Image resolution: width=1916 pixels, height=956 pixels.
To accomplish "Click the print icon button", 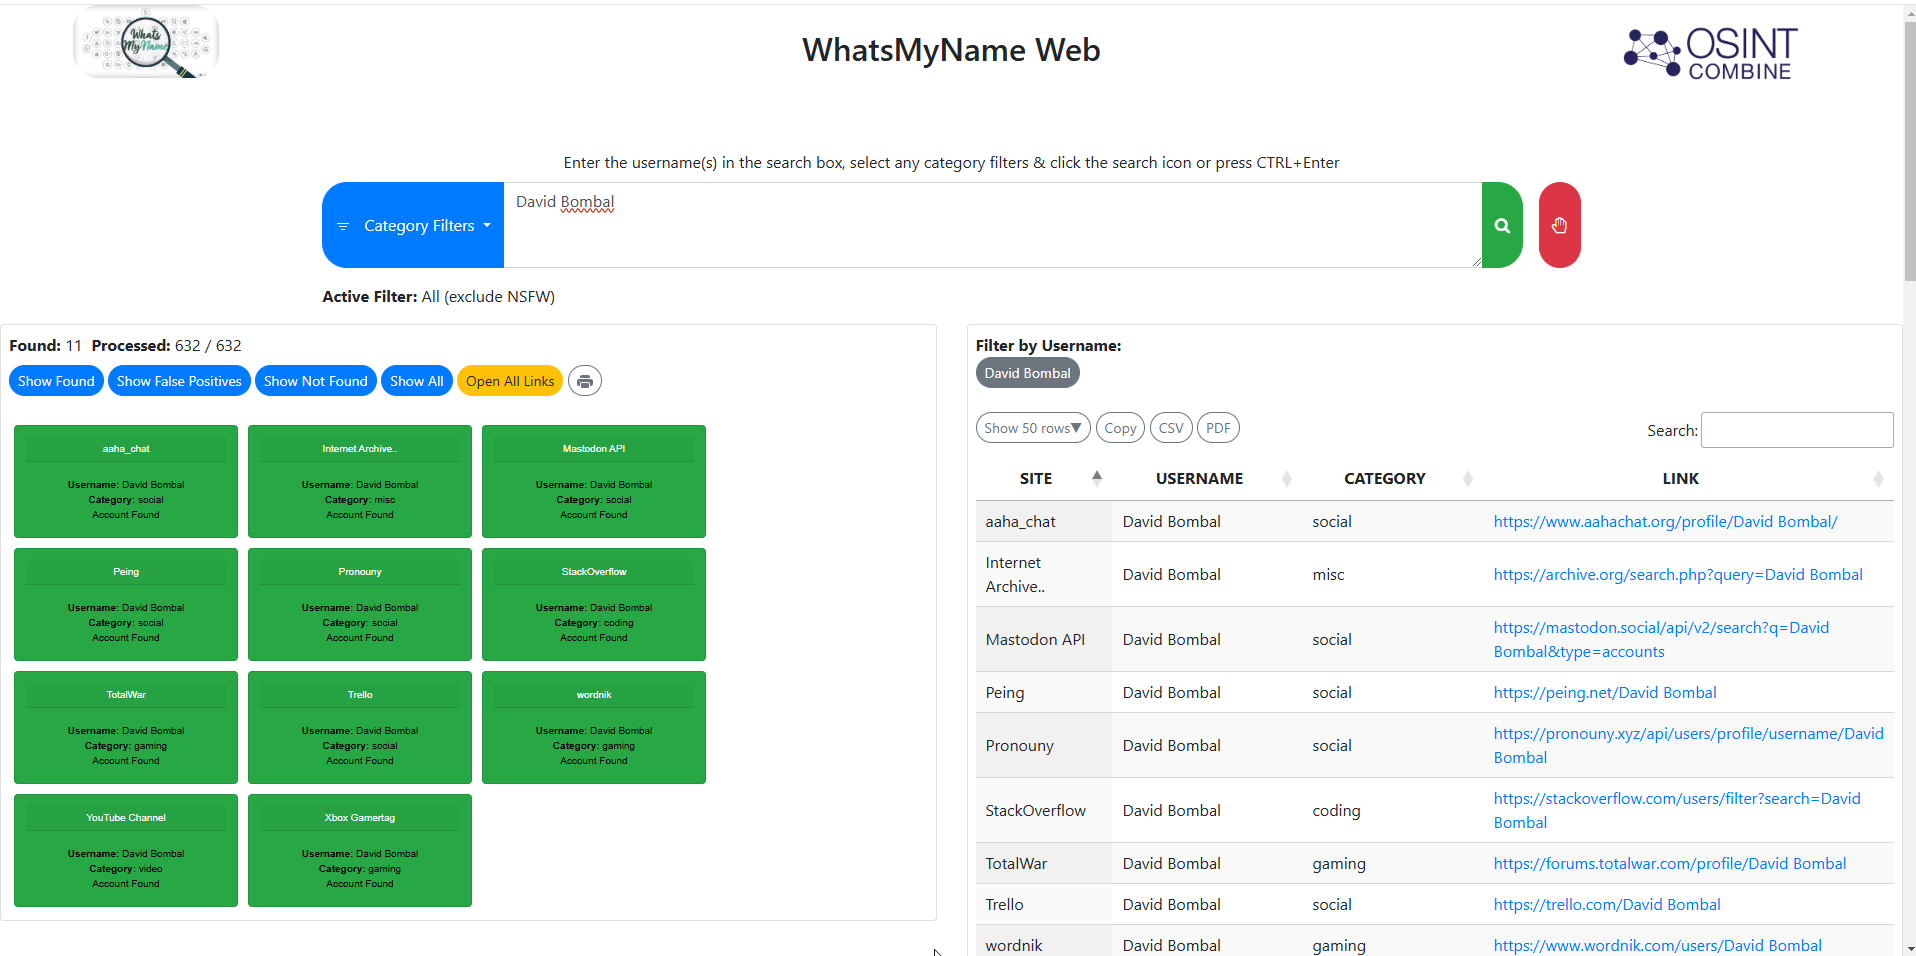I will pyautogui.click(x=585, y=381).
